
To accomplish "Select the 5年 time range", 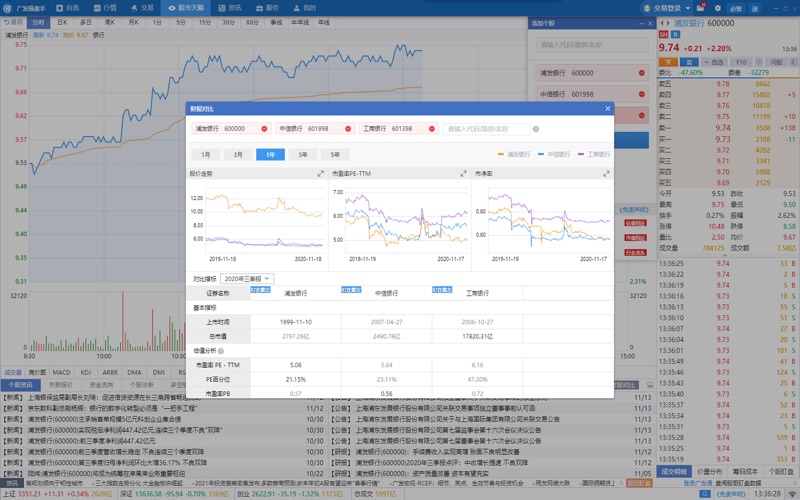I will click(x=334, y=155).
